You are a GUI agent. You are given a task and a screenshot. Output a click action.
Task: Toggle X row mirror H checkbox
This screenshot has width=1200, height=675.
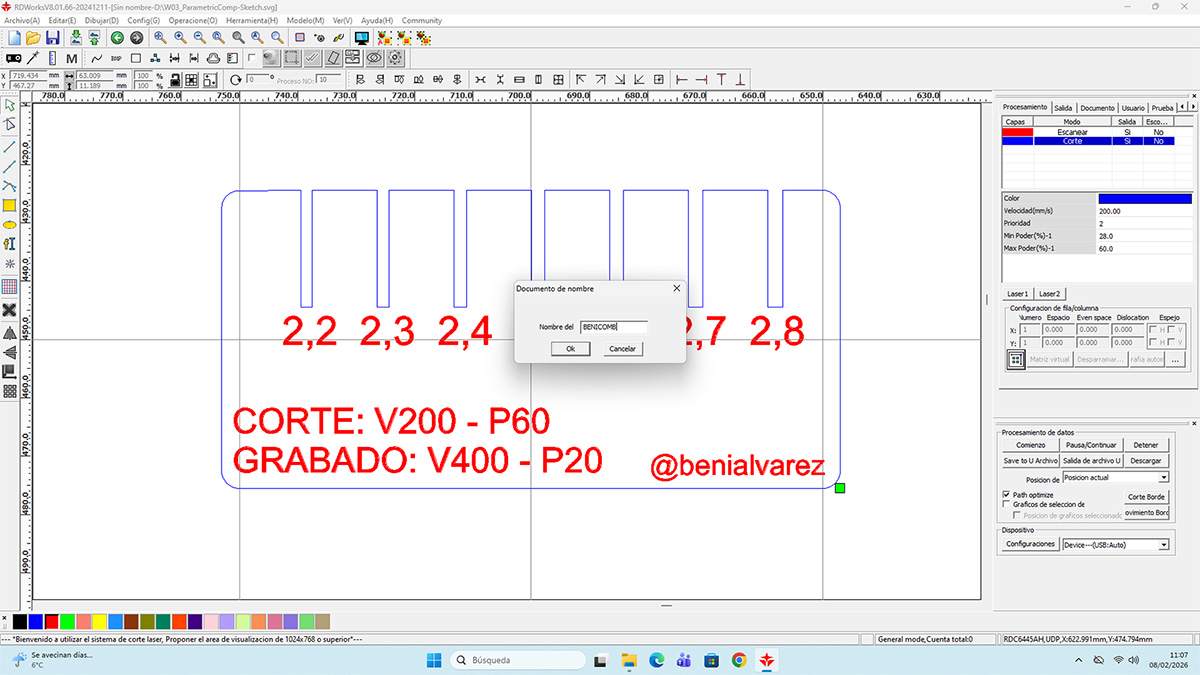[1153, 330]
